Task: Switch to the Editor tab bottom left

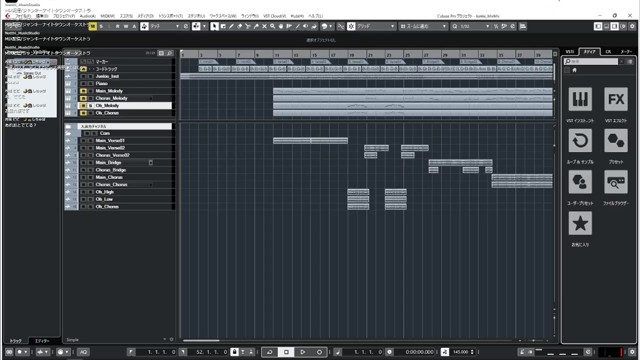Action: (x=42, y=341)
